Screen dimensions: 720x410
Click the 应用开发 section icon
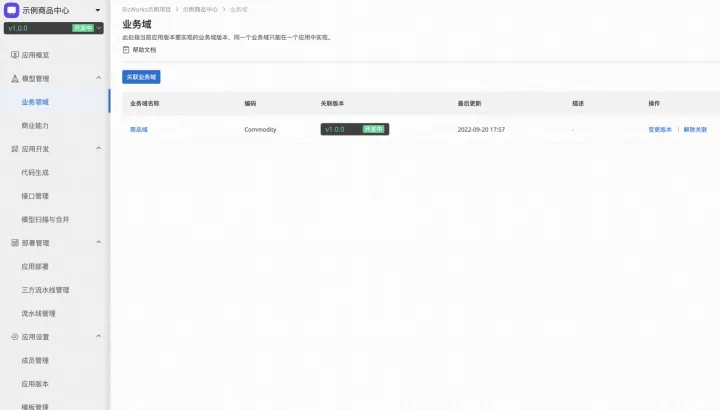[x=15, y=149]
